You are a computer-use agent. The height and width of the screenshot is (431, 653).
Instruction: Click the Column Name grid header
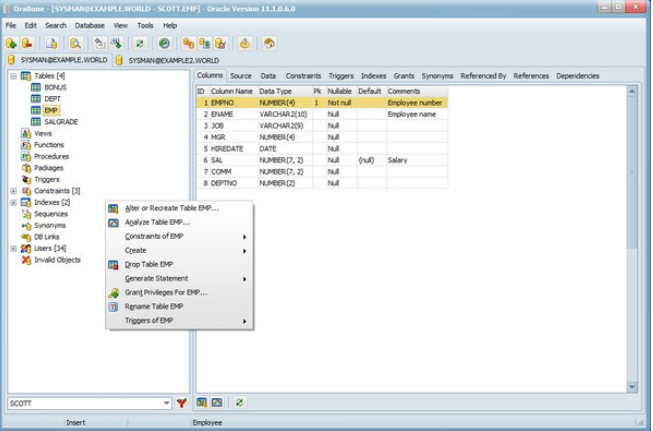(233, 91)
